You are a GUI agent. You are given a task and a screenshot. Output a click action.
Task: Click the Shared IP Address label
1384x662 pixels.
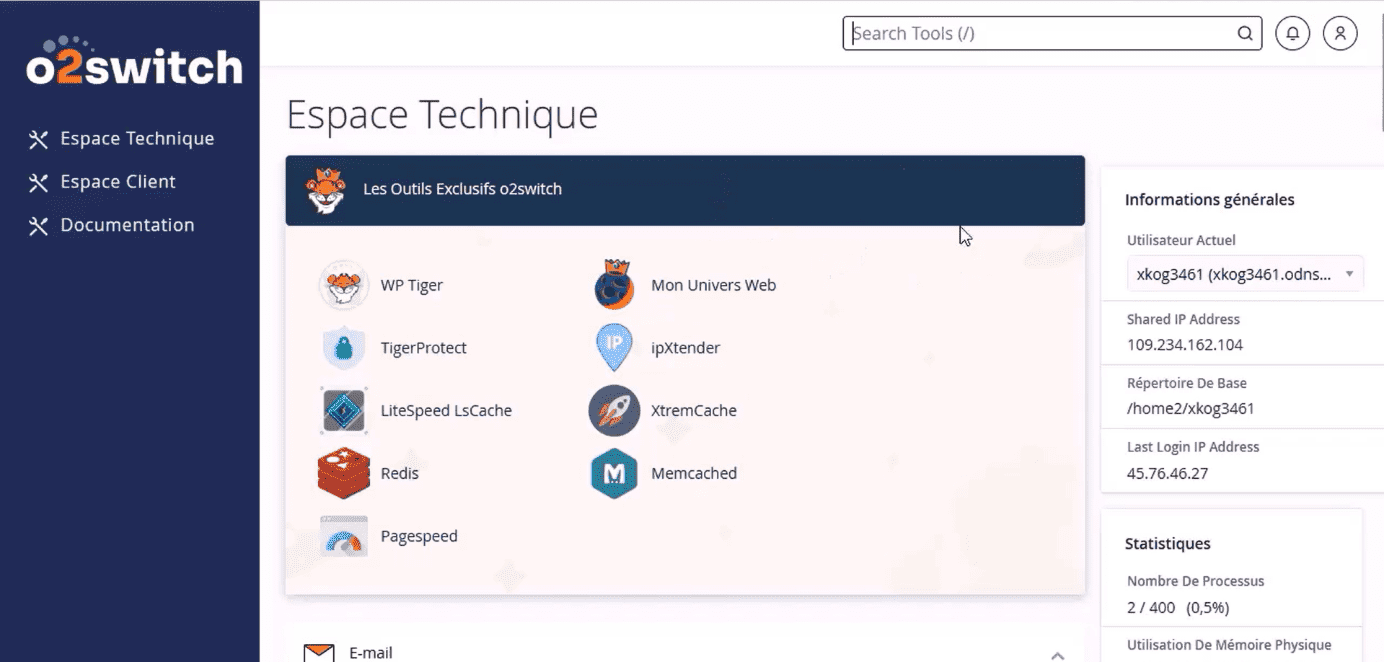[x=1183, y=320]
